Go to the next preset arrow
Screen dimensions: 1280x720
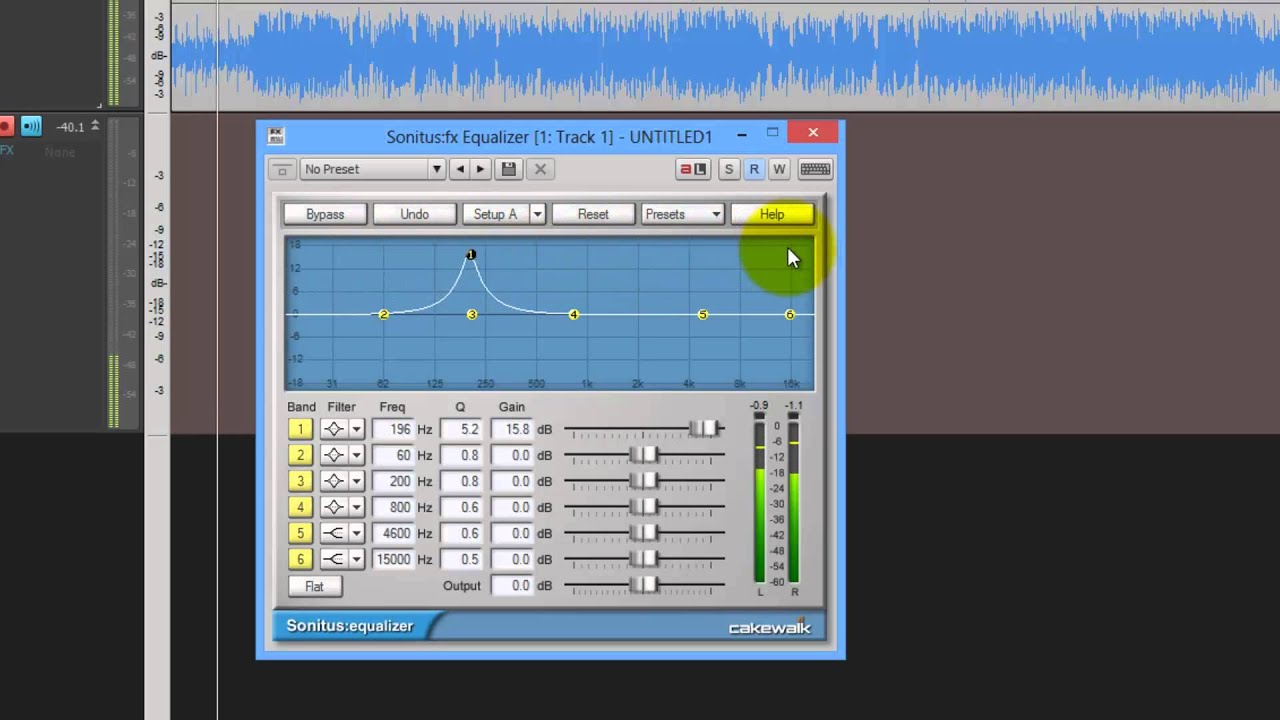(480, 169)
